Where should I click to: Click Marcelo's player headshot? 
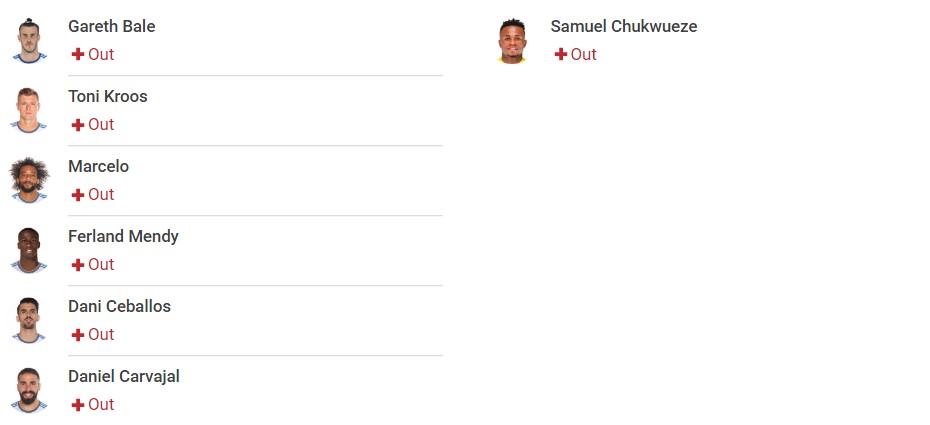28,180
